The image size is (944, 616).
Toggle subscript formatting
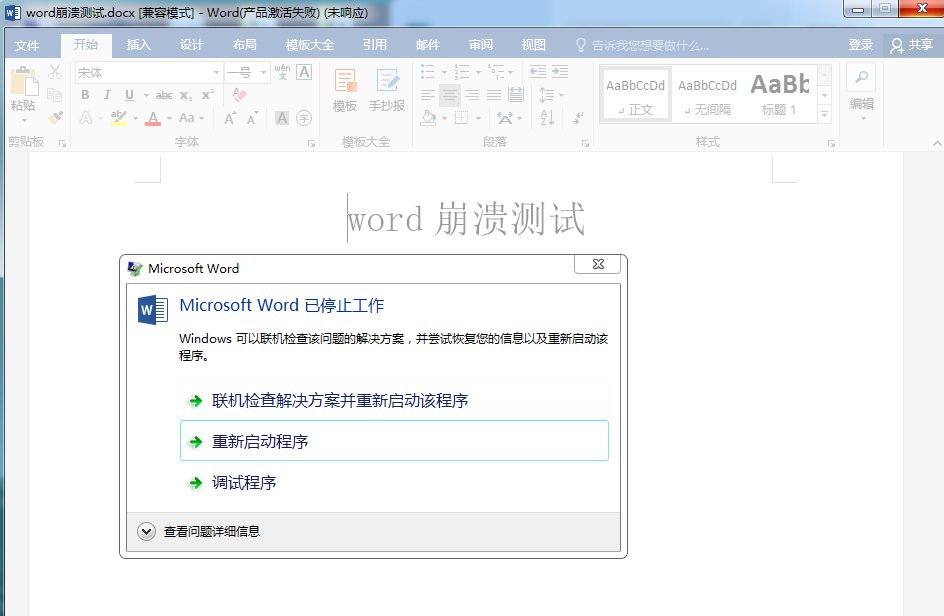187,95
